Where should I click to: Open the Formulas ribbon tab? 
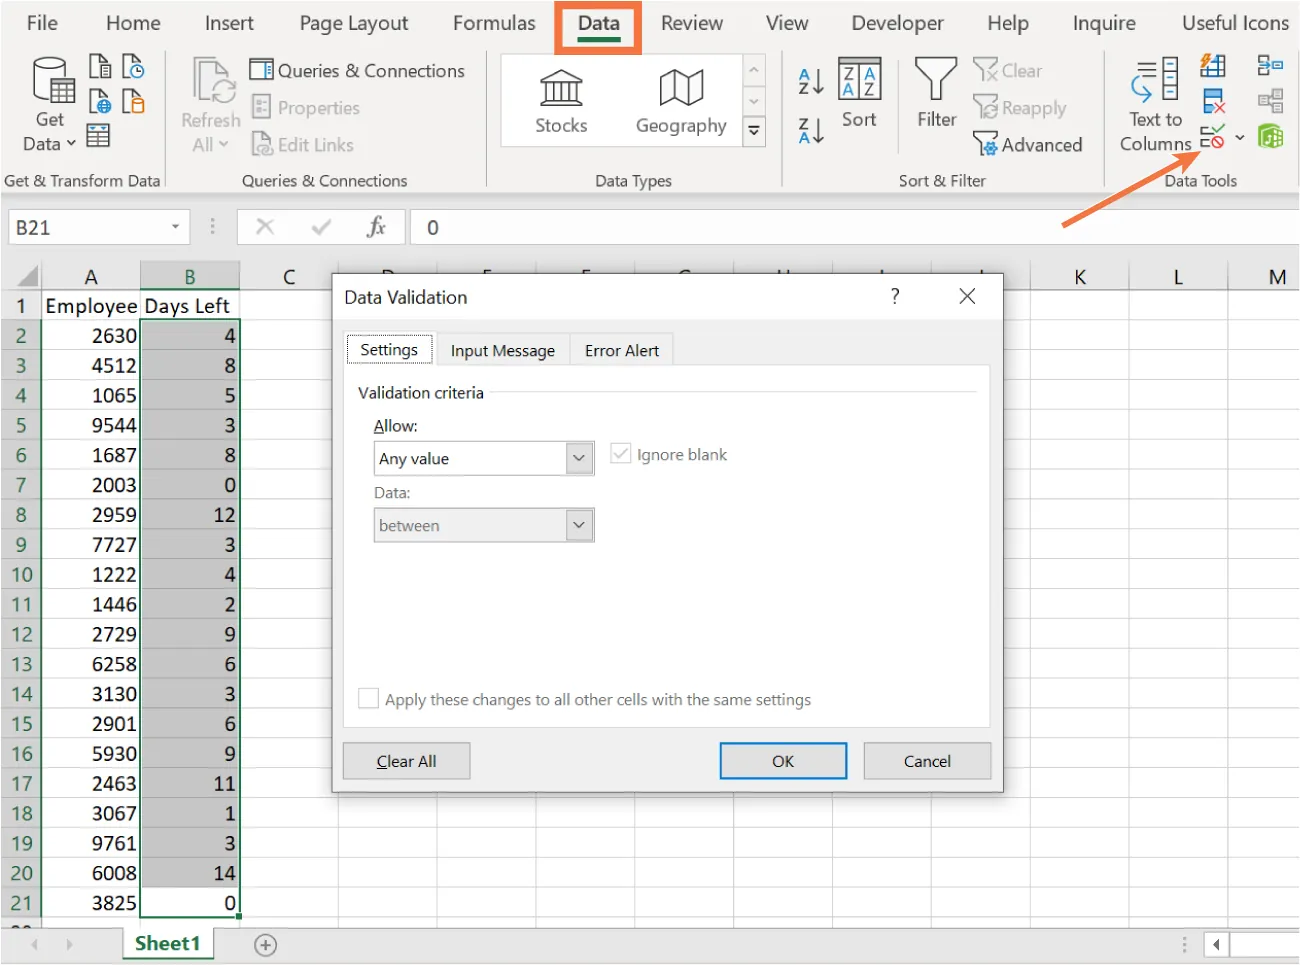[493, 23]
